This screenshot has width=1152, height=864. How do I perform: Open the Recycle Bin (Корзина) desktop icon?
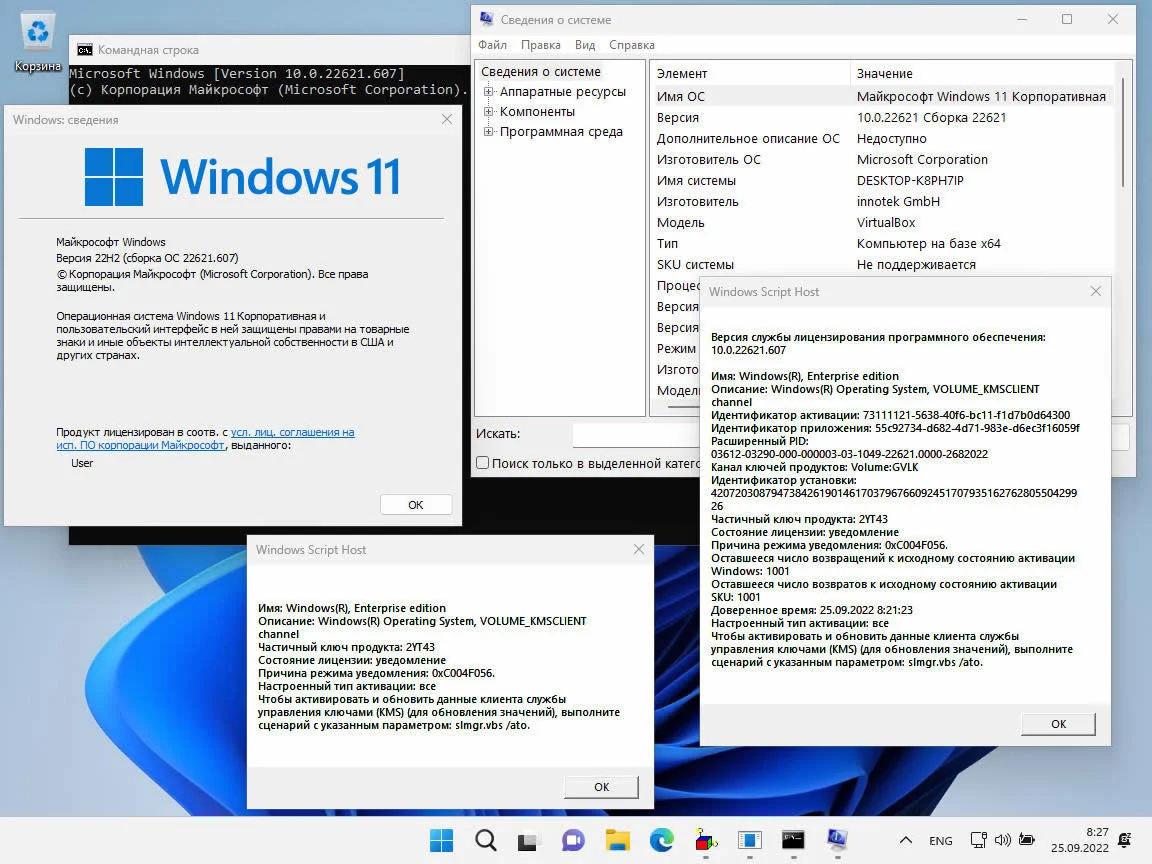(x=37, y=42)
